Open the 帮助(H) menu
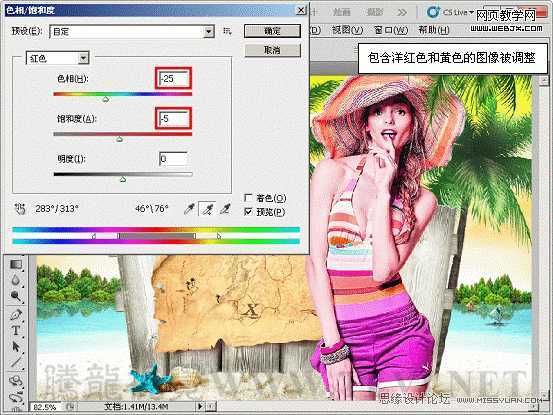The width and height of the screenshot is (553, 415). coord(433,30)
